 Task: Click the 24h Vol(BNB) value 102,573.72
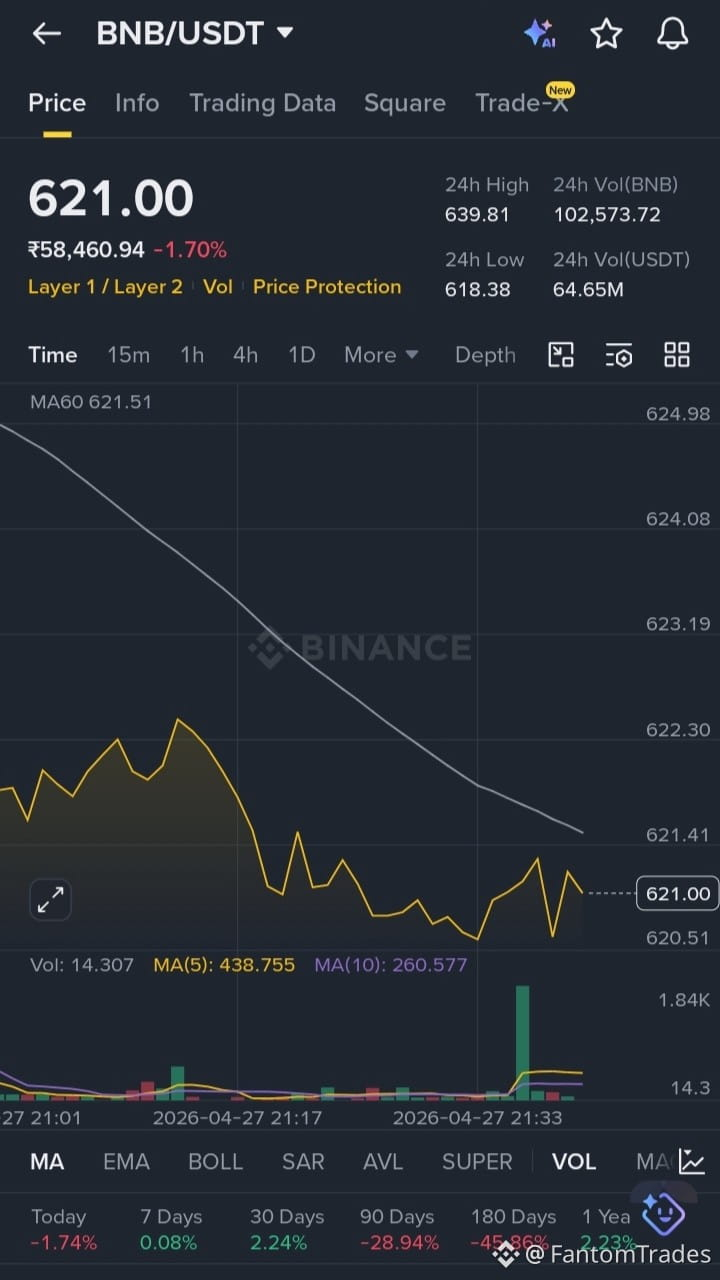click(x=607, y=215)
